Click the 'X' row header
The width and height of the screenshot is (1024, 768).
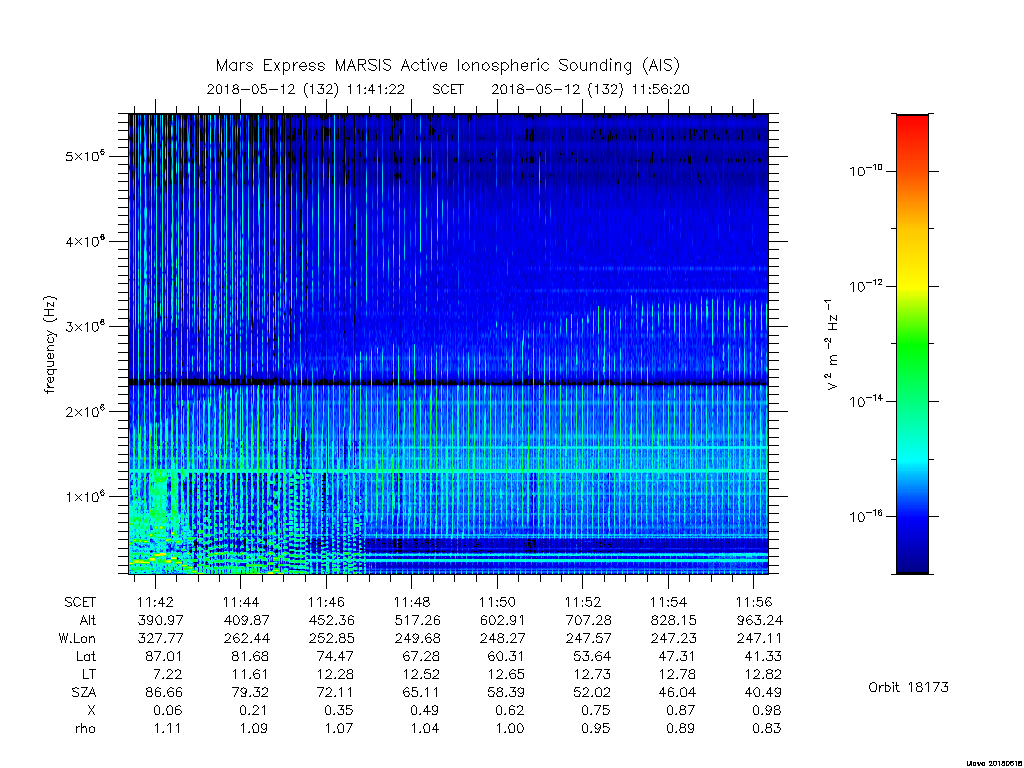click(91, 710)
